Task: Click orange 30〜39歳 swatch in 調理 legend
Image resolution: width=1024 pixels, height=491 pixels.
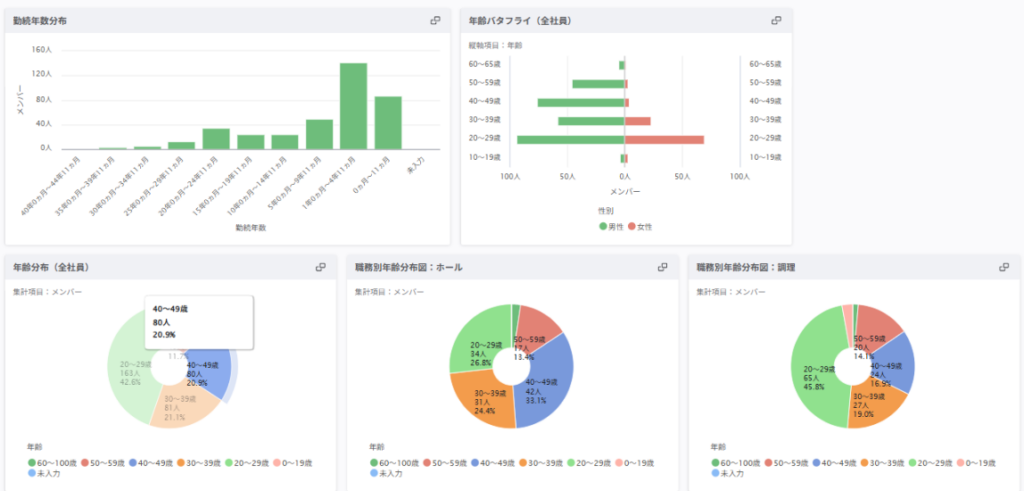Action: click(864, 463)
